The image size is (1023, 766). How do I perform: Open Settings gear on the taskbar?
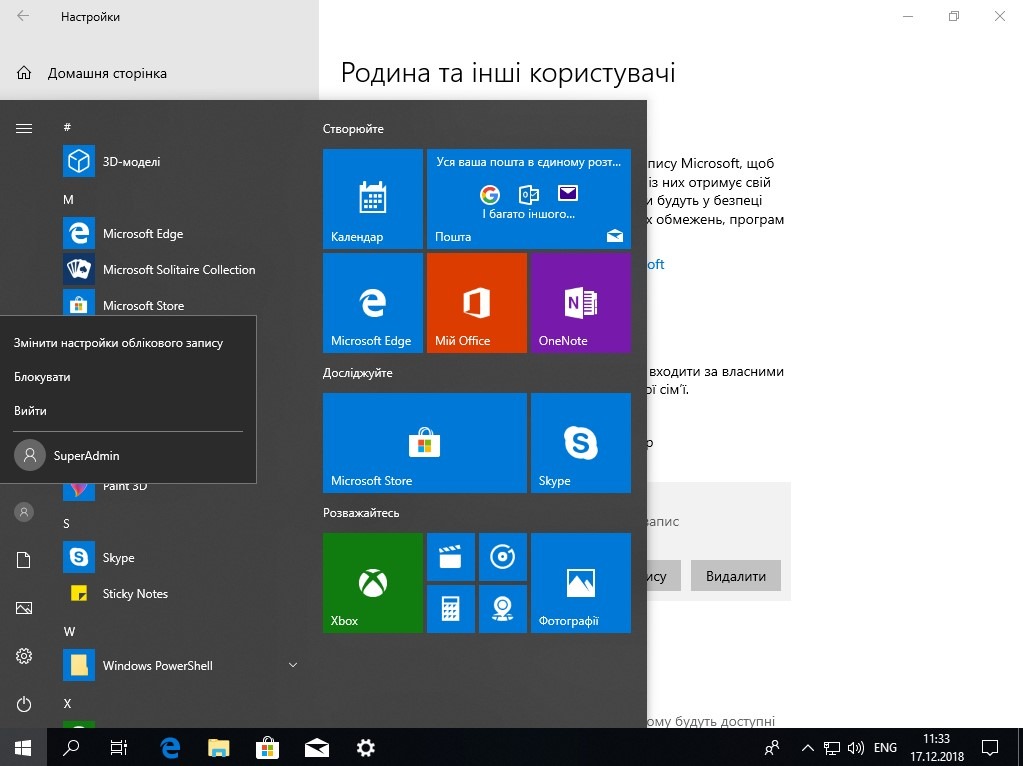click(365, 747)
